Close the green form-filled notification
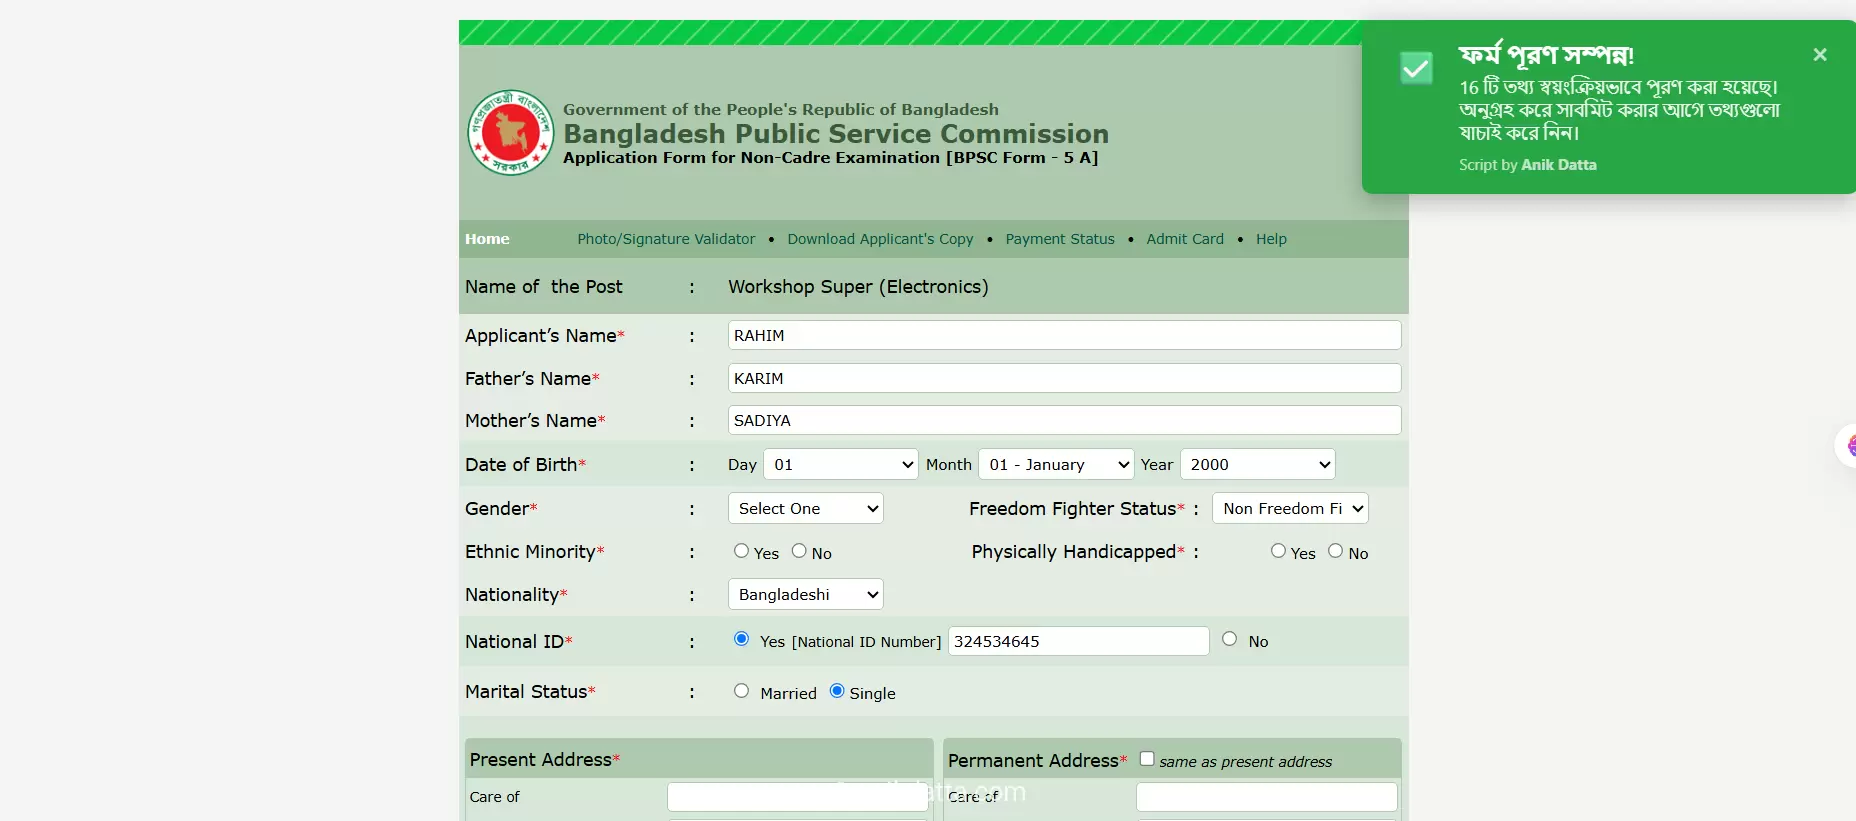 click(1820, 55)
